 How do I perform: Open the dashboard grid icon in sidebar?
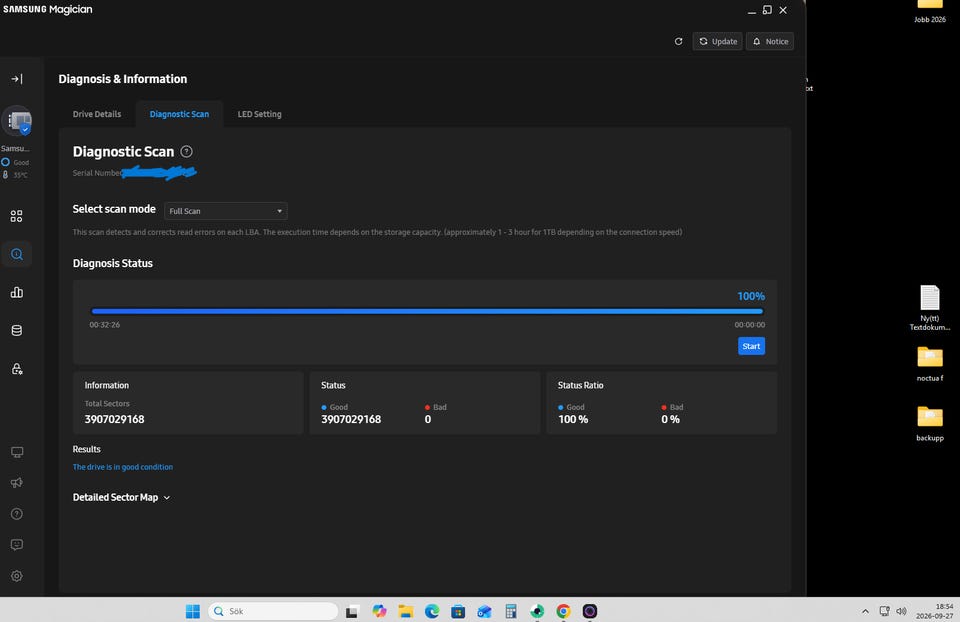[x=17, y=216]
